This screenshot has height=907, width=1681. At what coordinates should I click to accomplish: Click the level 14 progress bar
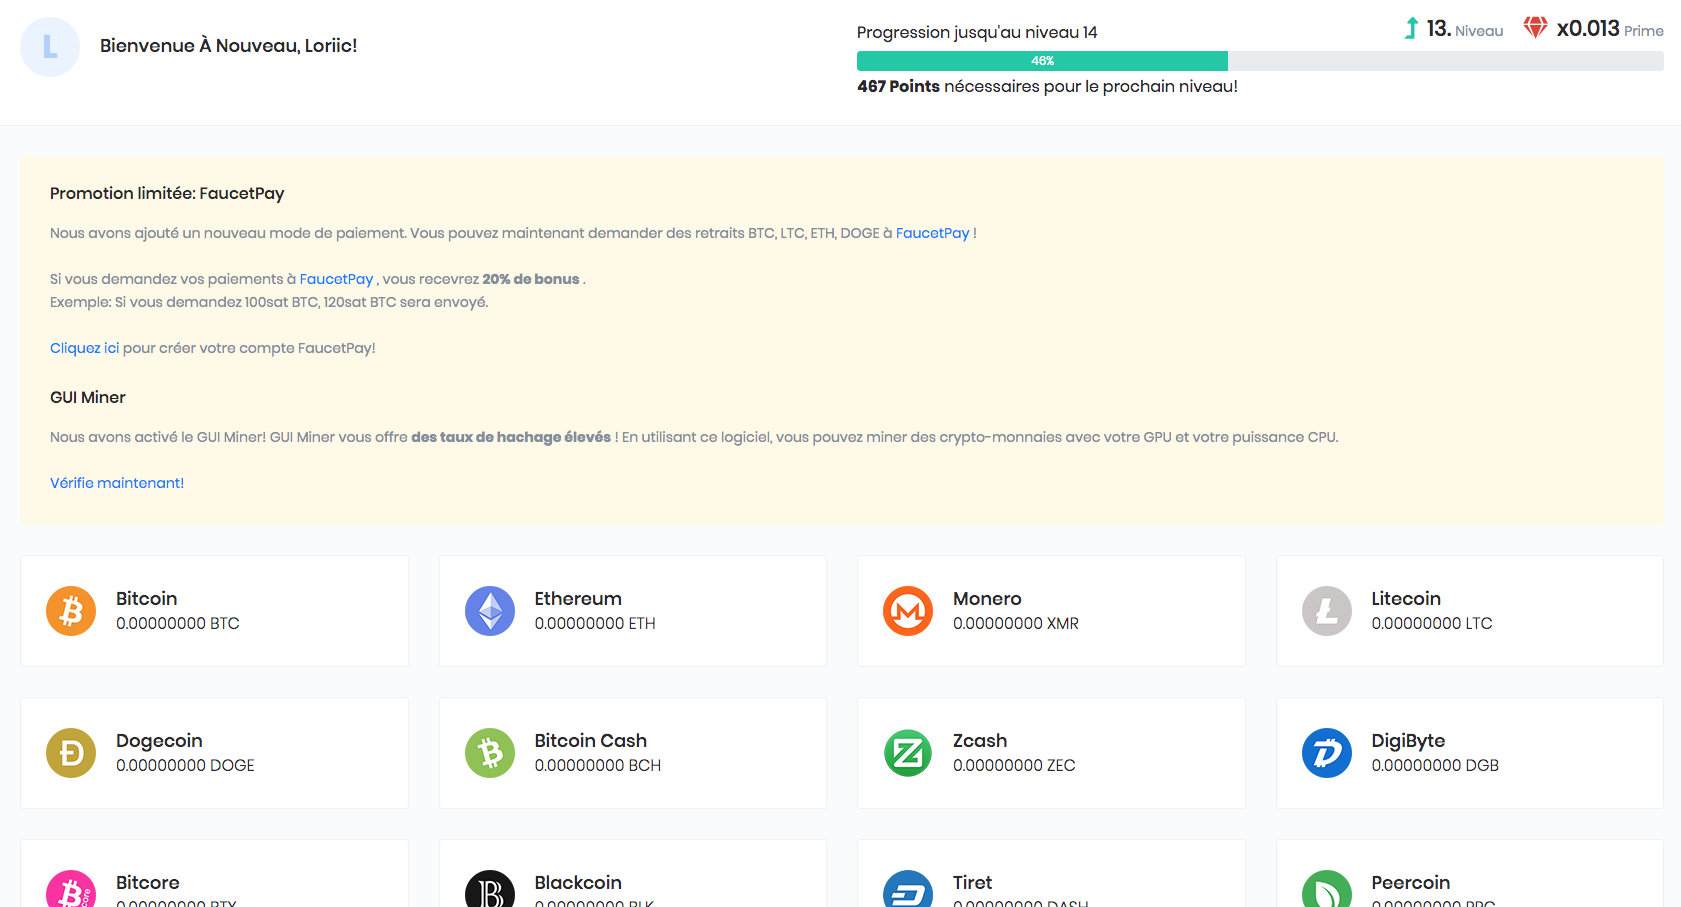click(1259, 61)
